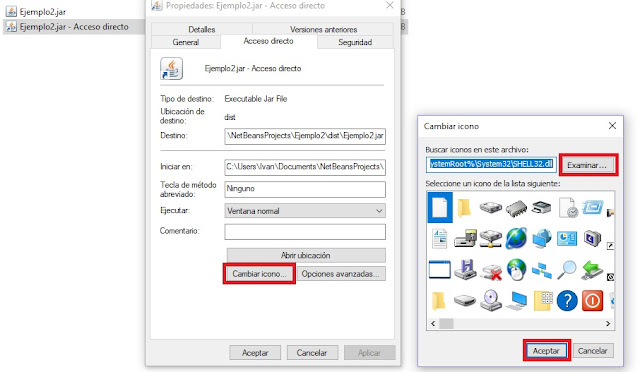Click Aceptar in Propiedades window
640x372 pixels.
click(255, 352)
